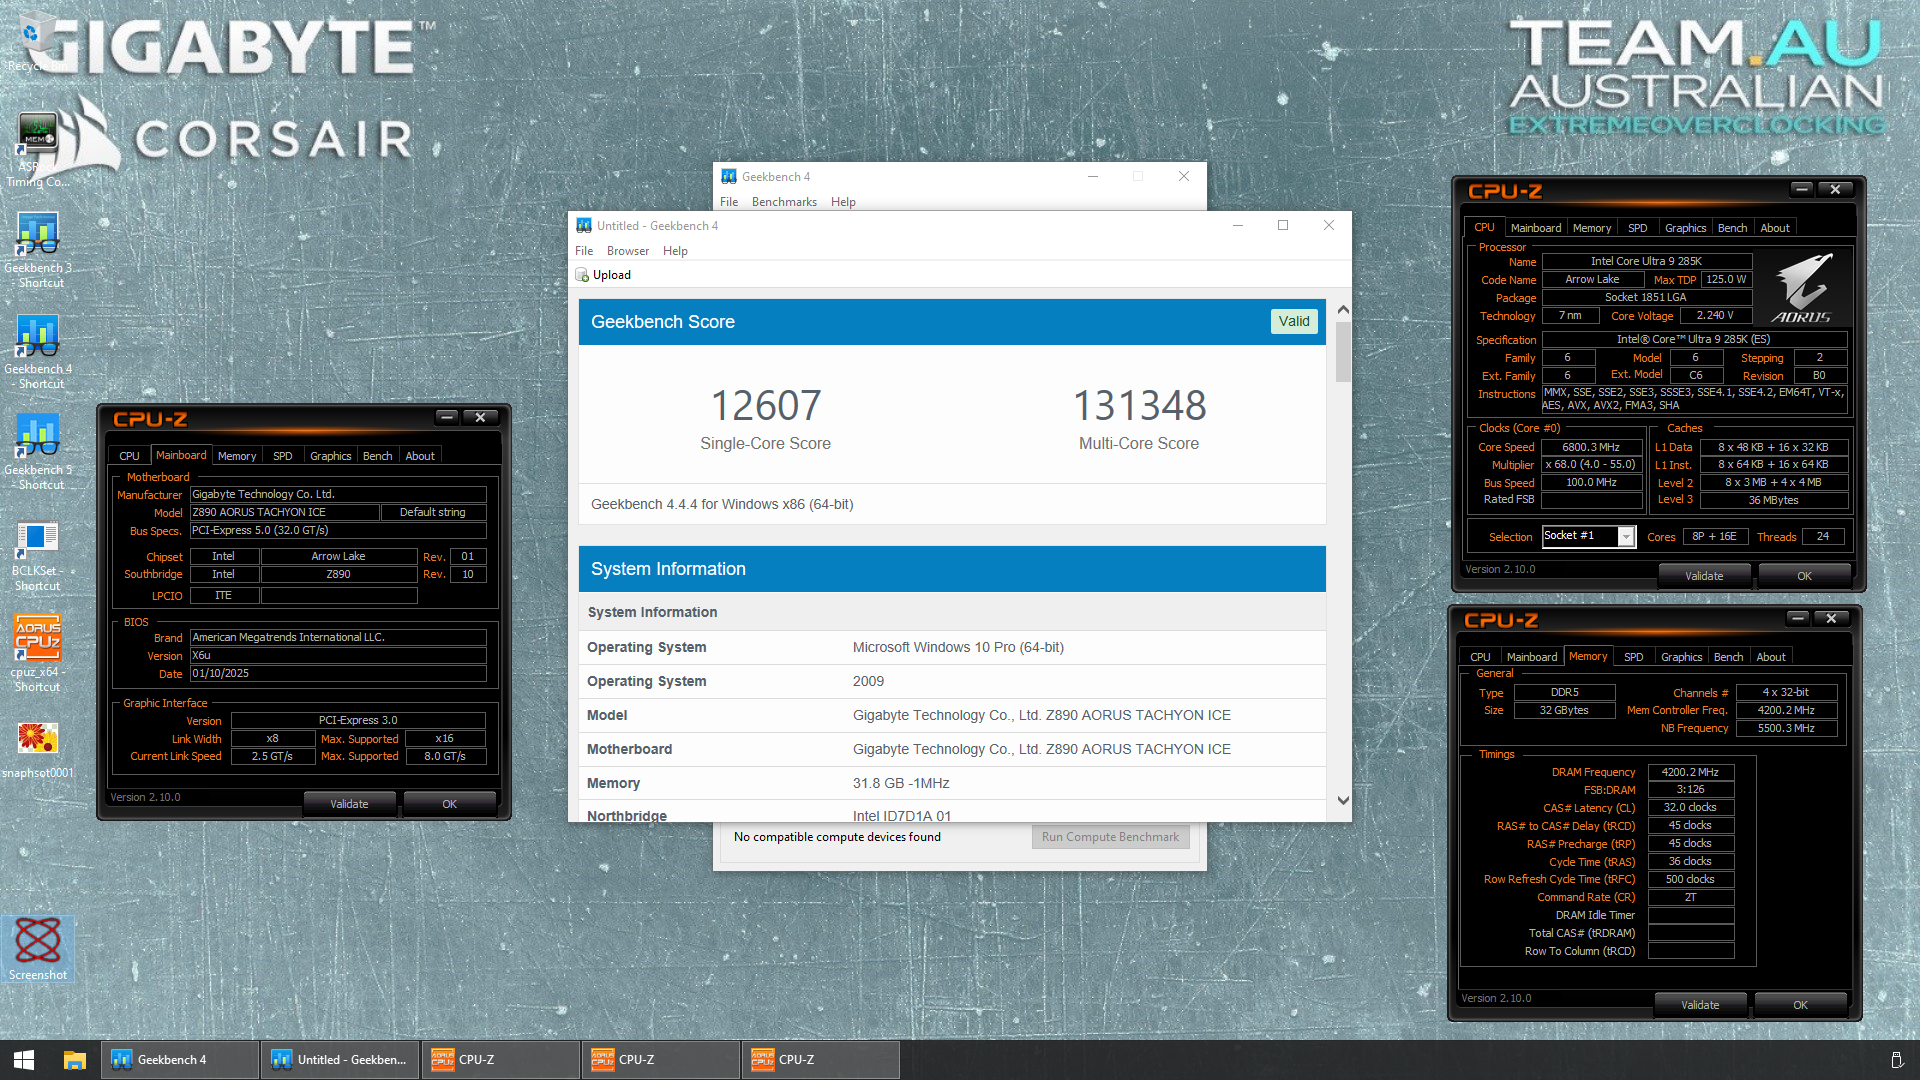Select Bench tab in left CPU-Z window
Screen dimensions: 1920x1080
pos(377,456)
